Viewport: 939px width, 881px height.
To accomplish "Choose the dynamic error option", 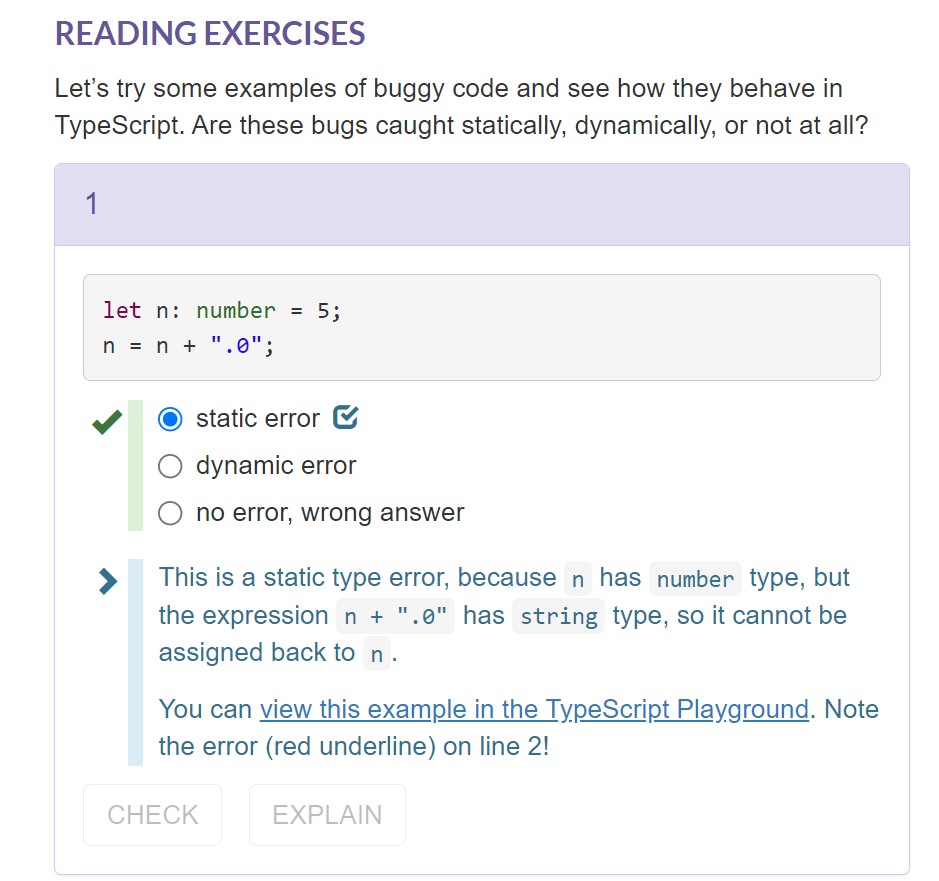I will 171,466.
